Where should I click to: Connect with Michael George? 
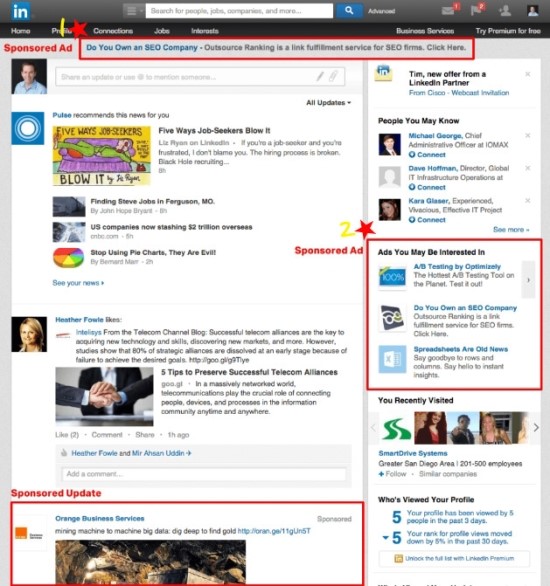click(427, 155)
